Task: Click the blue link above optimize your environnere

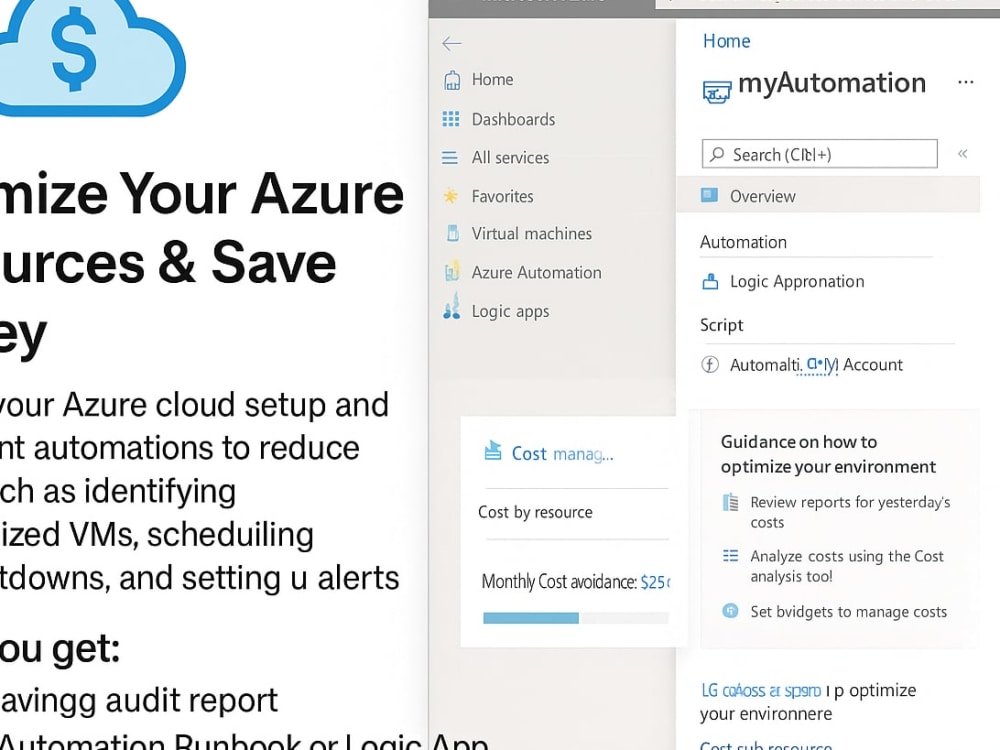Action: (x=761, y=691)
